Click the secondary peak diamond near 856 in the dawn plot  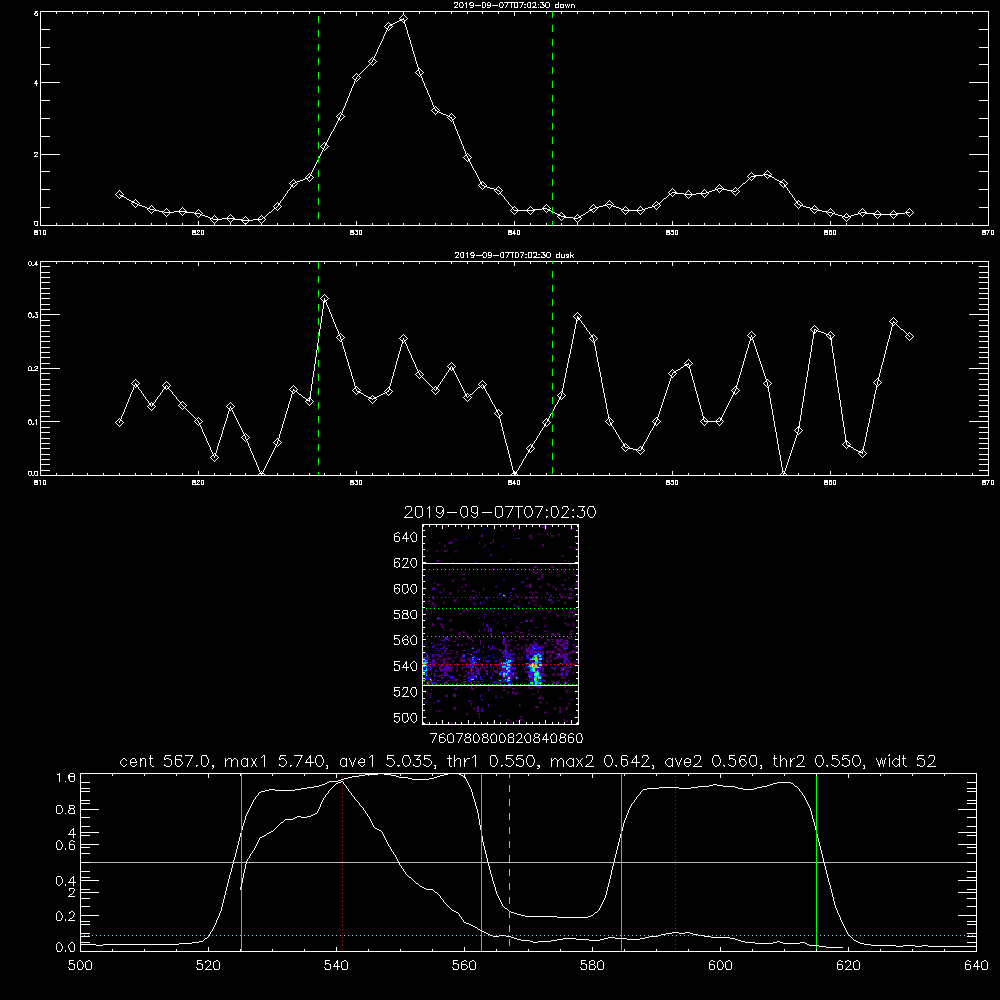[x=767, y=174]
